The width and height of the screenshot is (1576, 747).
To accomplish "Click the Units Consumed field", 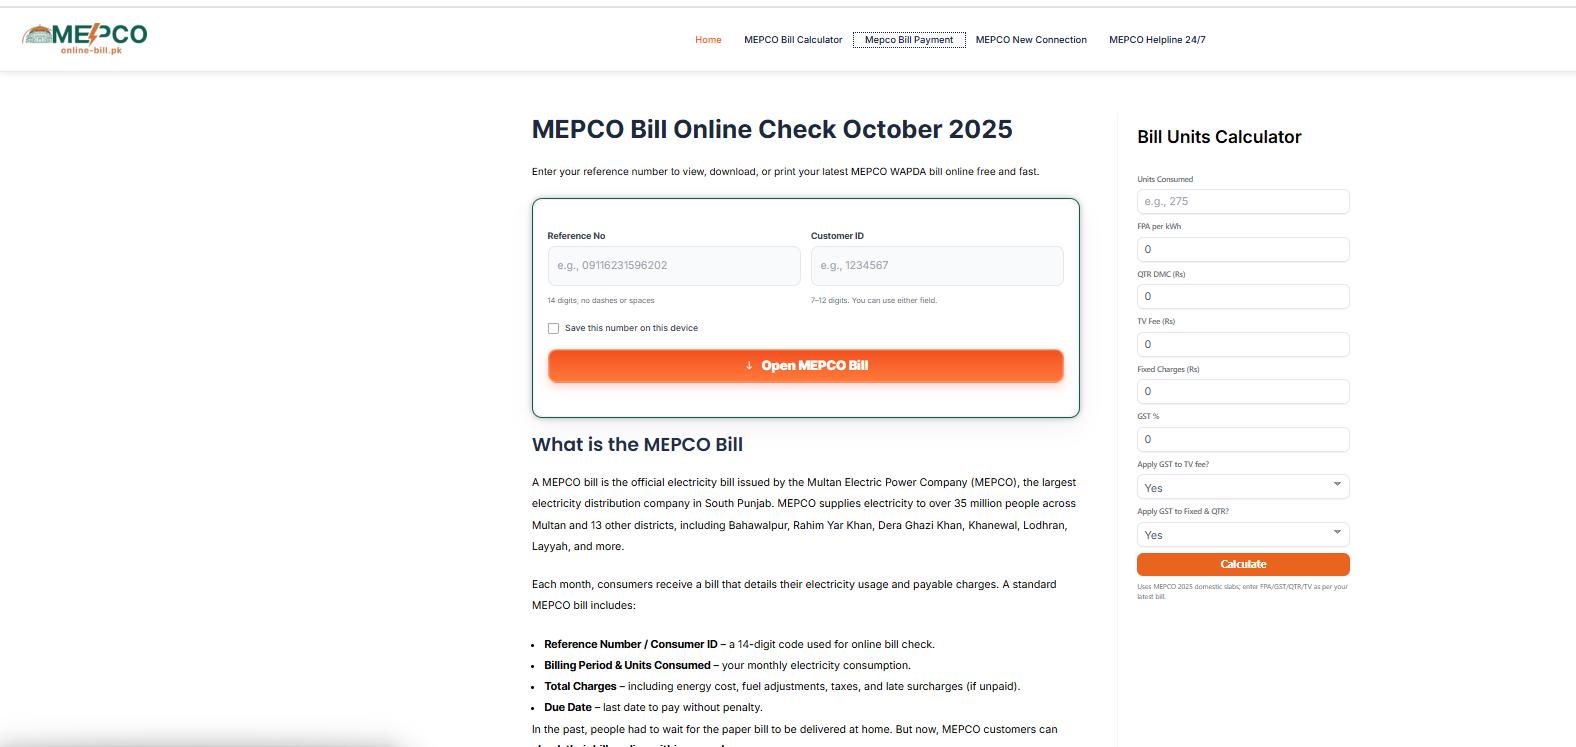I will 1243,202.
